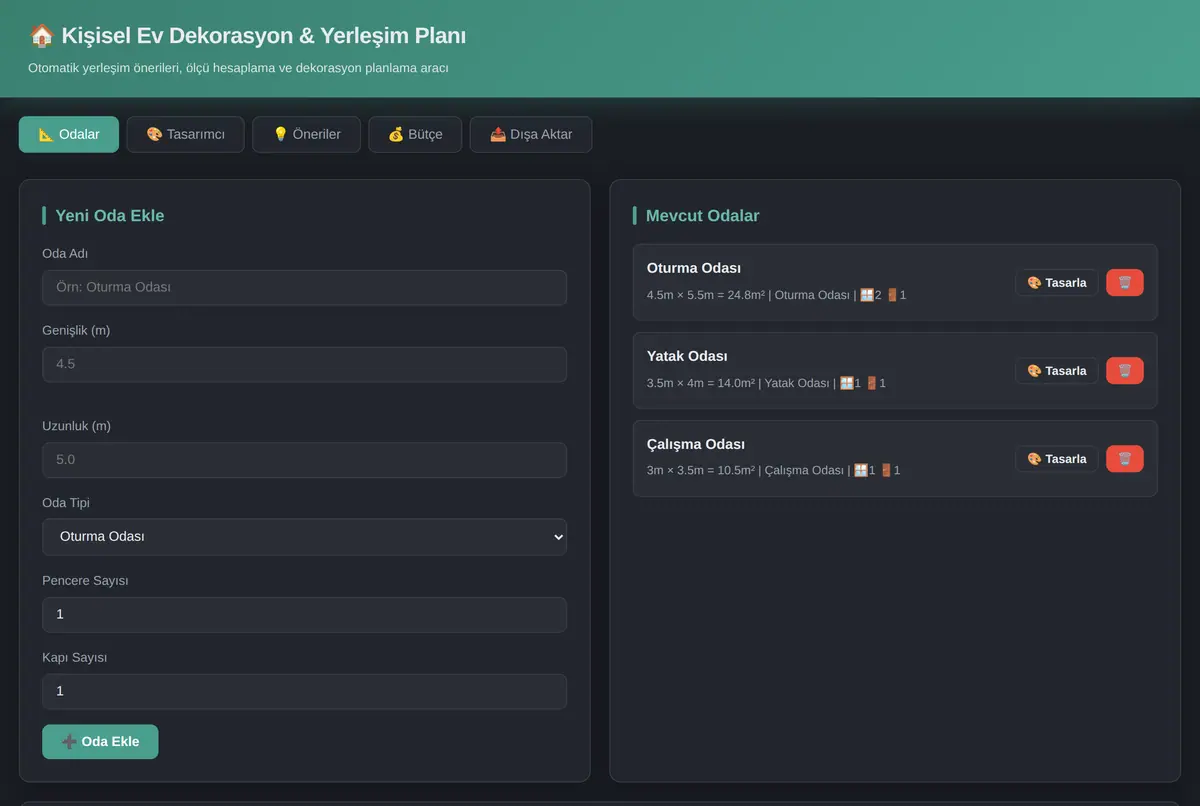Click Tasarla for Çalışma Odası
This screenshot has width=1200, height=806.
(x=1057, y=459)
